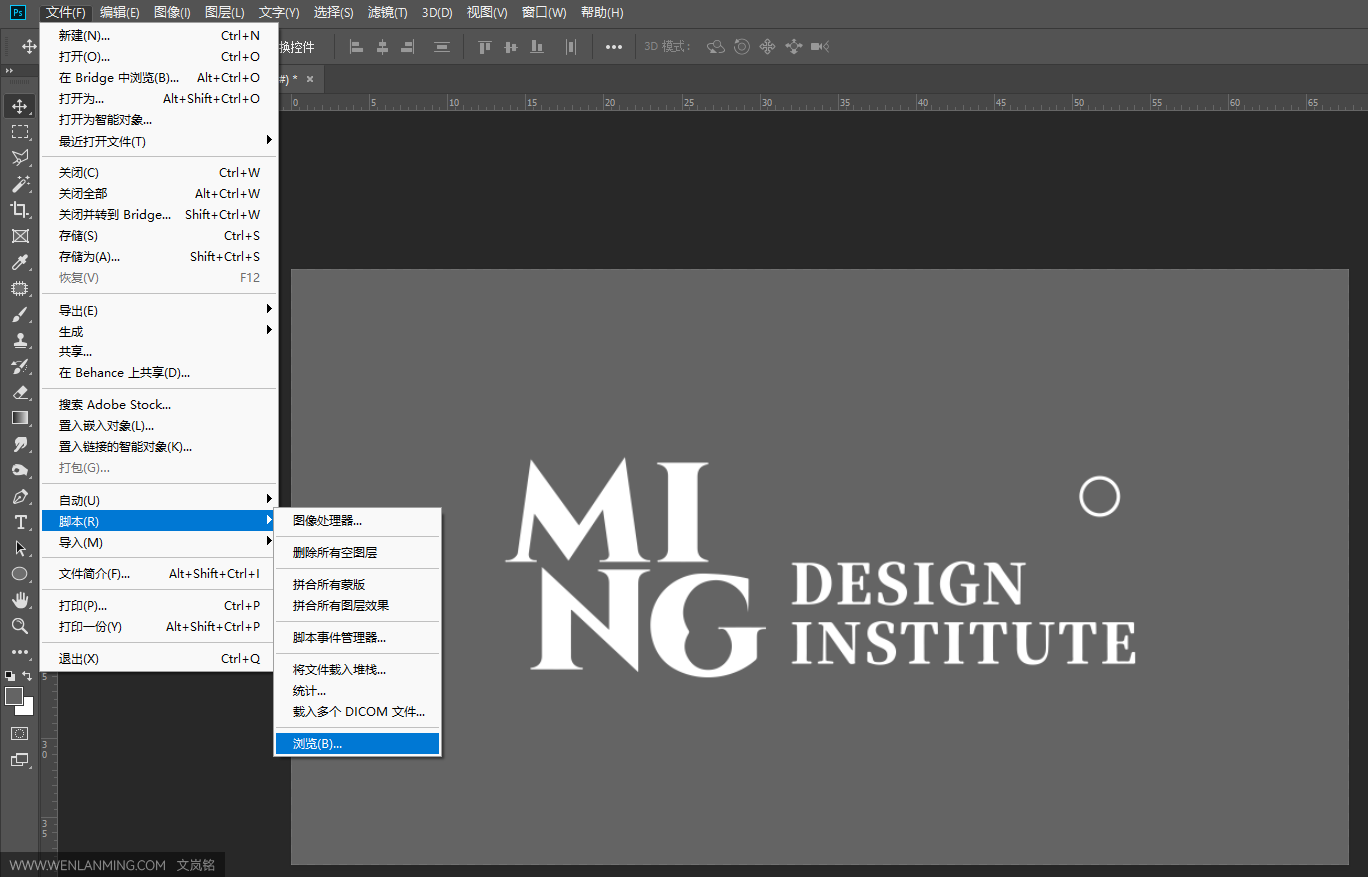The width and height of the screenshot is (1368, 877).
Task: Select the Move tool in toolbar
Action: tap(20, 106)
